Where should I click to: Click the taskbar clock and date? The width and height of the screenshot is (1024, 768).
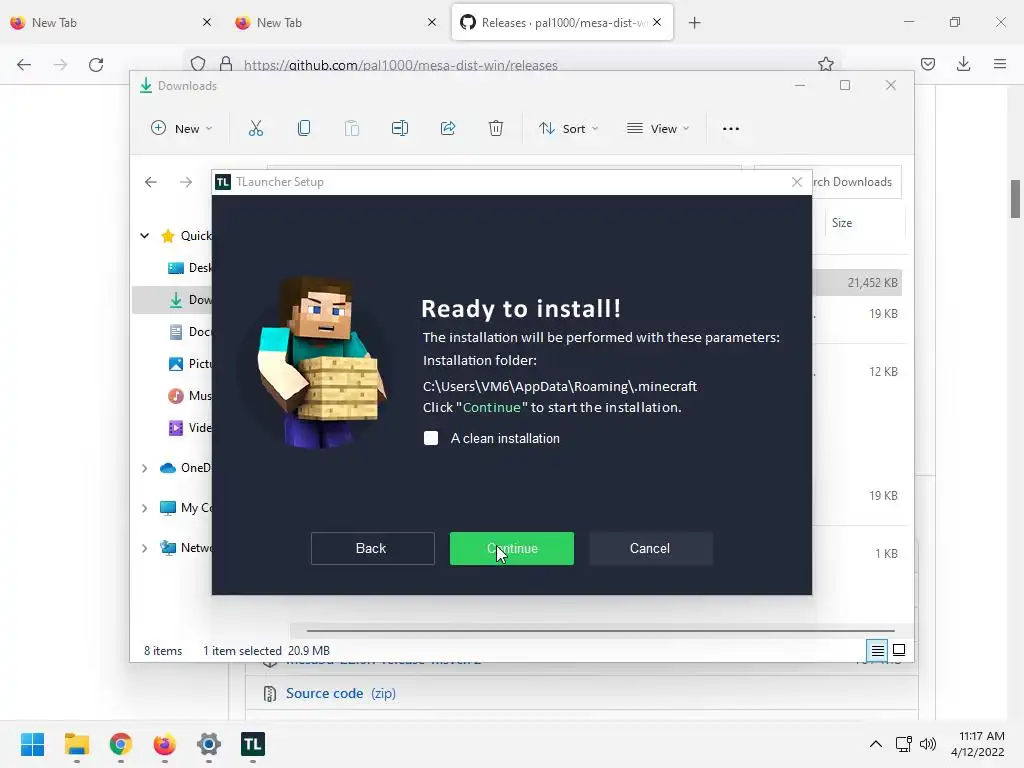pos(978,744)
